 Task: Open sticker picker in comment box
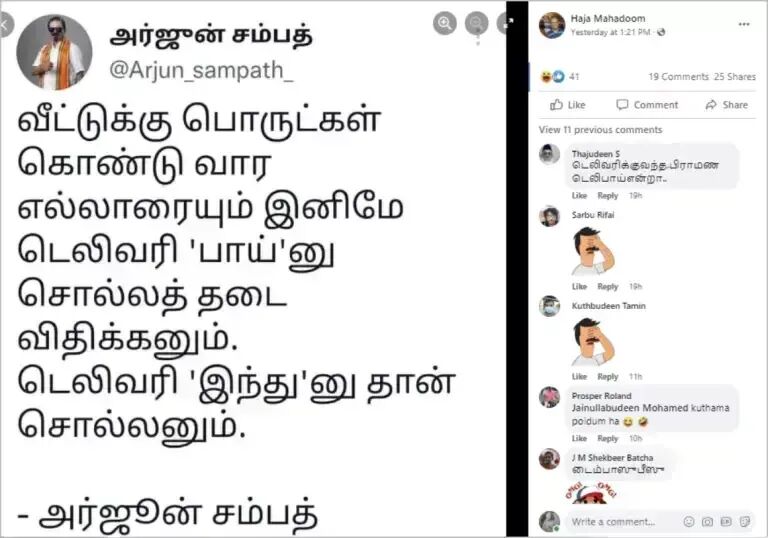point(745,522)
